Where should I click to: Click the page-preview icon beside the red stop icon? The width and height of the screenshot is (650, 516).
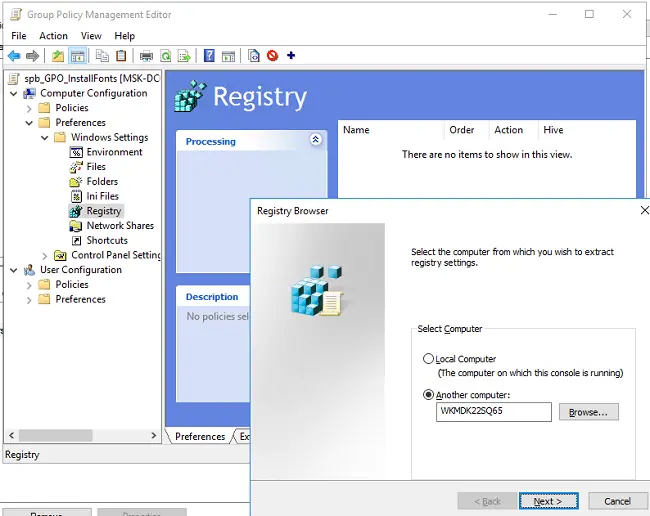pyautogui.click(x=254, y=55)
